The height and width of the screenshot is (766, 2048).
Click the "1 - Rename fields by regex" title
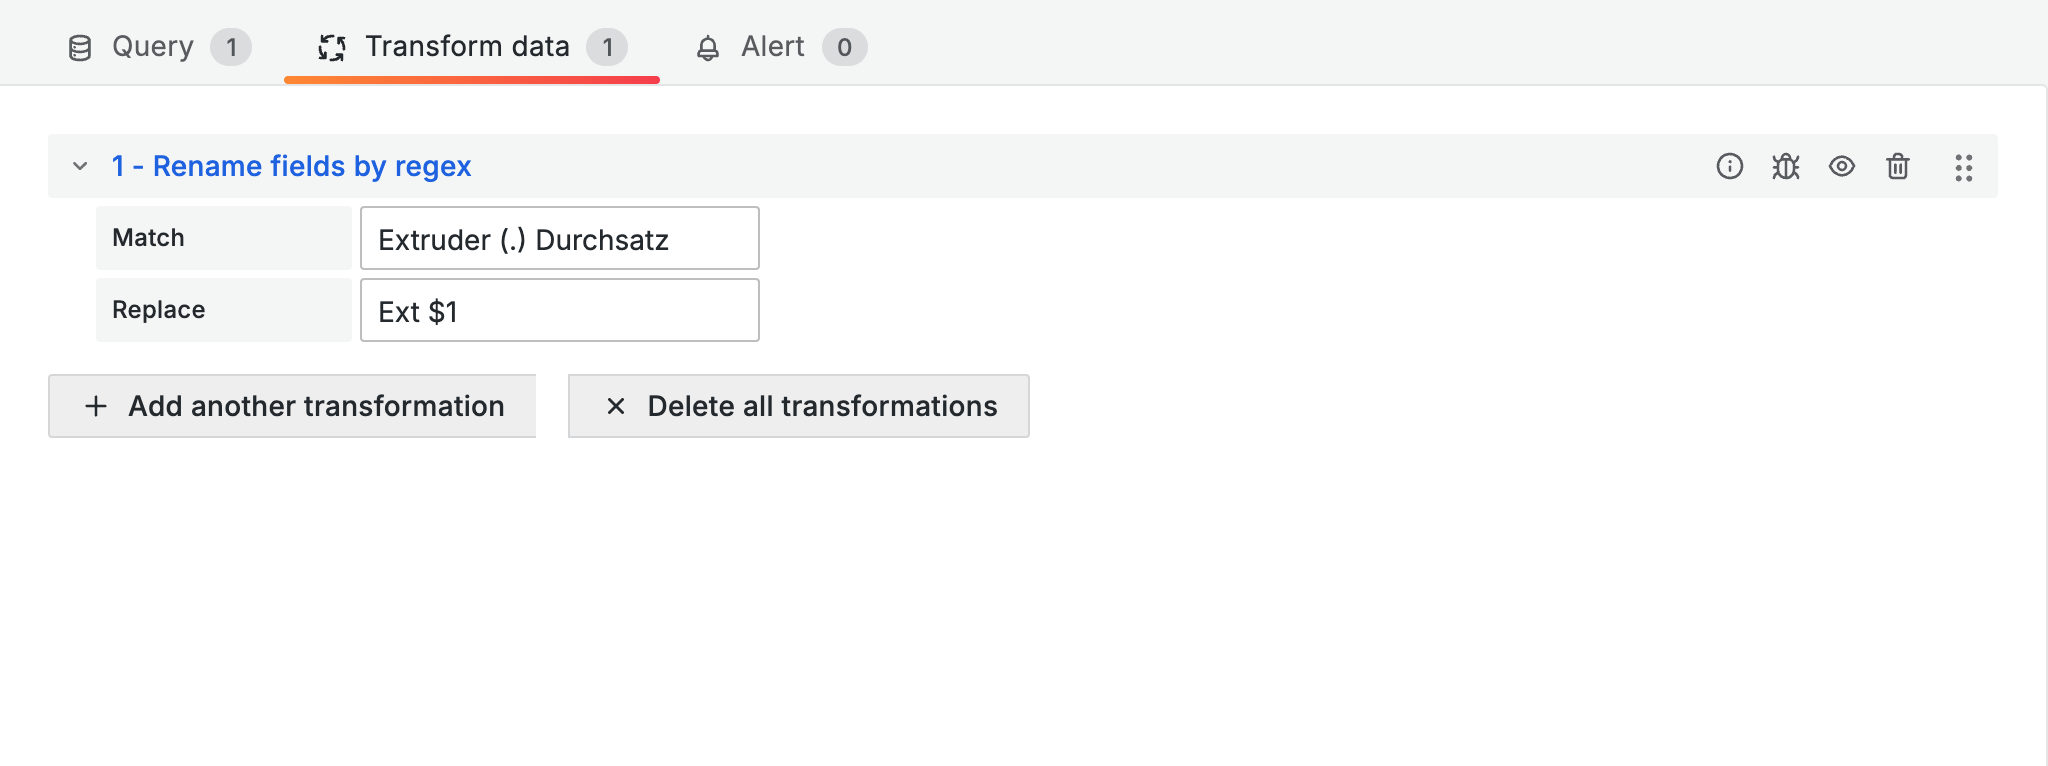pos(291,166)
